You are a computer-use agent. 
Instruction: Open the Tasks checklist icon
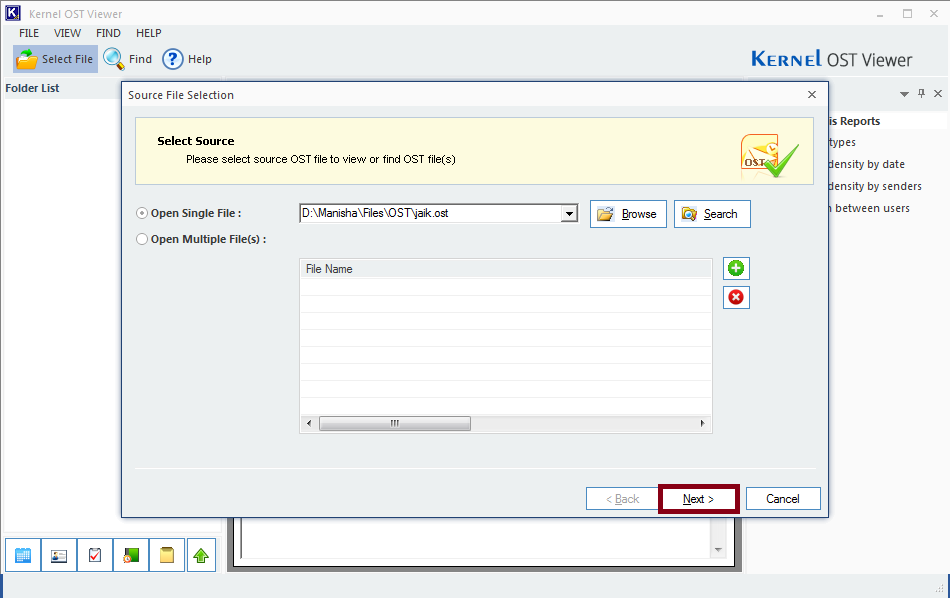95,555
